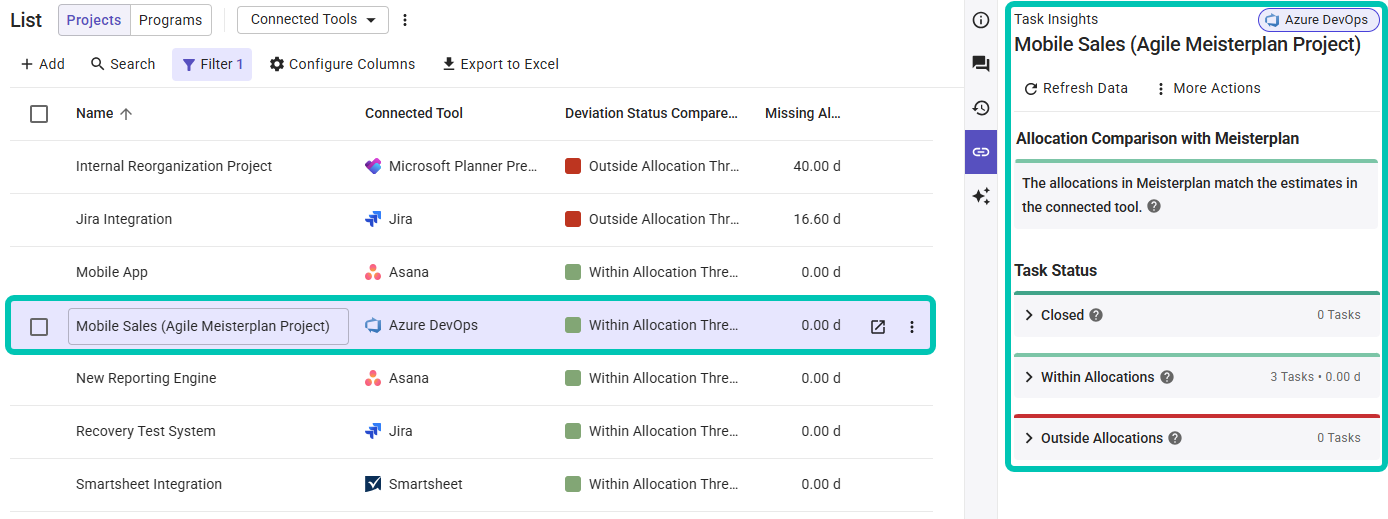Image resolution: width=1388 pixels, height=519 pixels.
Task: Click Jira icon in Recovery Test System row
Action: click(x=373, y=432)
